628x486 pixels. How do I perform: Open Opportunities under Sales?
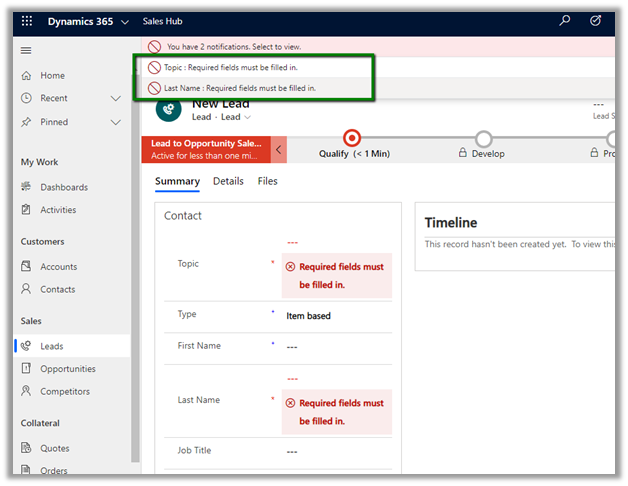[x=68, y=369]
